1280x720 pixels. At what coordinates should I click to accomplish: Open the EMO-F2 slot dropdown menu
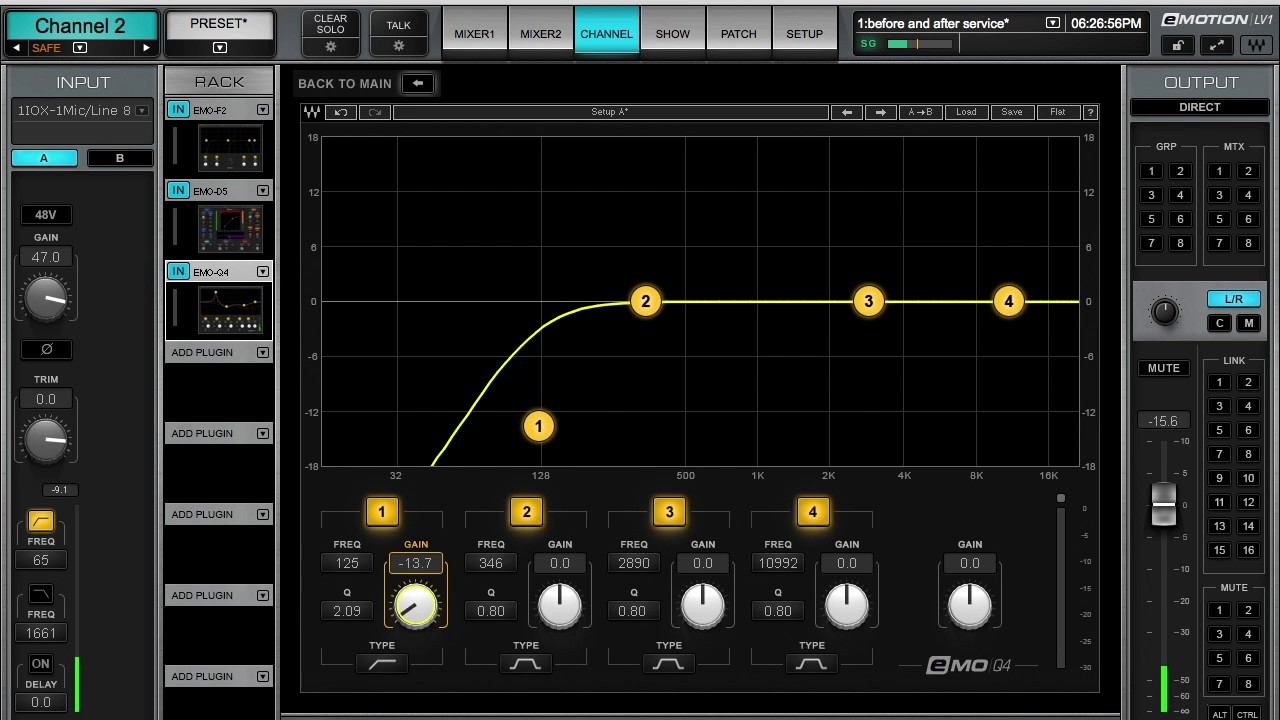[x=263, y=110]
